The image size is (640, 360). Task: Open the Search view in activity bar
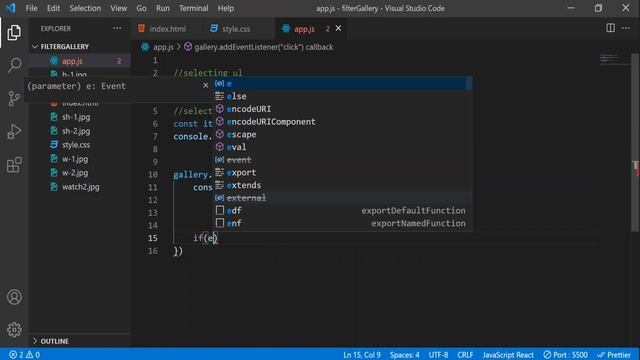coord(14,65)
